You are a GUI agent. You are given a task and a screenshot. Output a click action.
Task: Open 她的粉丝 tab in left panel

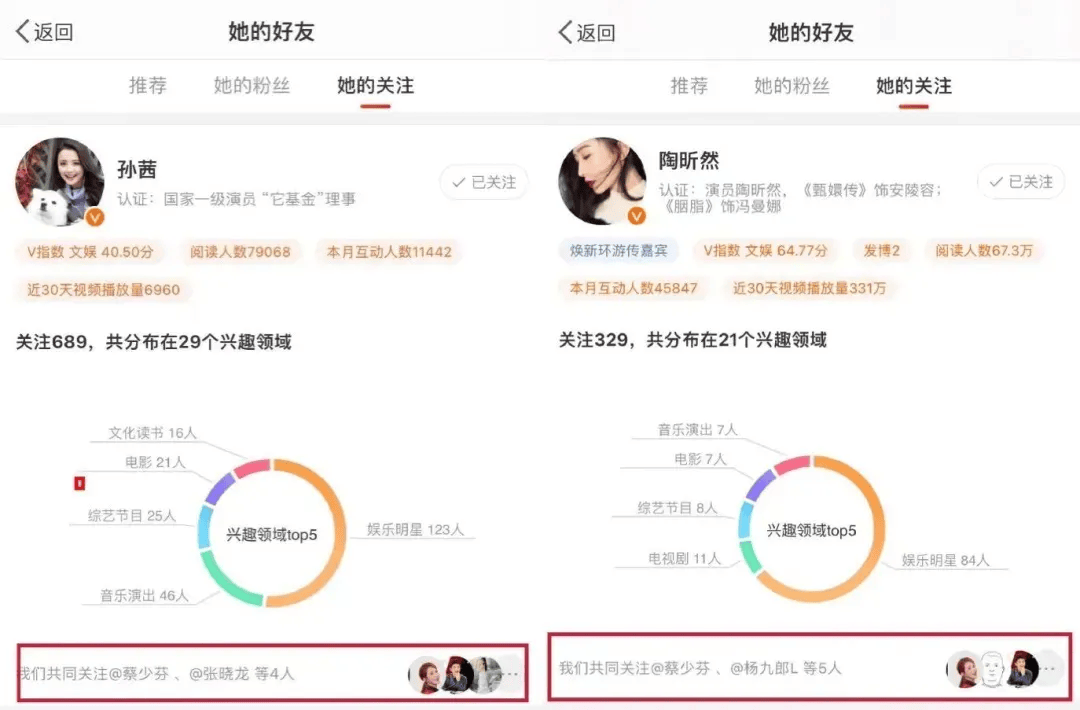(x=252, y=86)
